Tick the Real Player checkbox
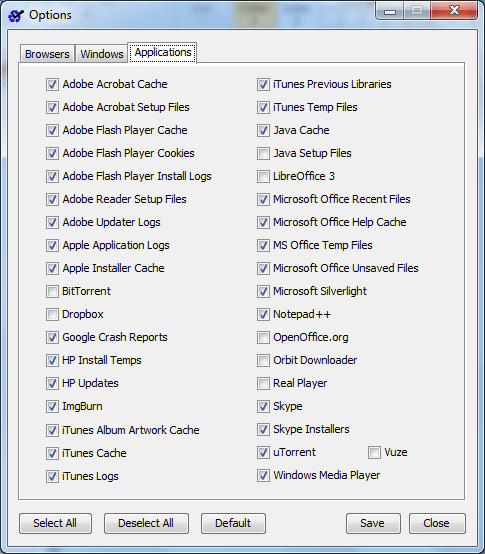Image resolution: width=485 pixels, height=554 pixels. (263, 384)
